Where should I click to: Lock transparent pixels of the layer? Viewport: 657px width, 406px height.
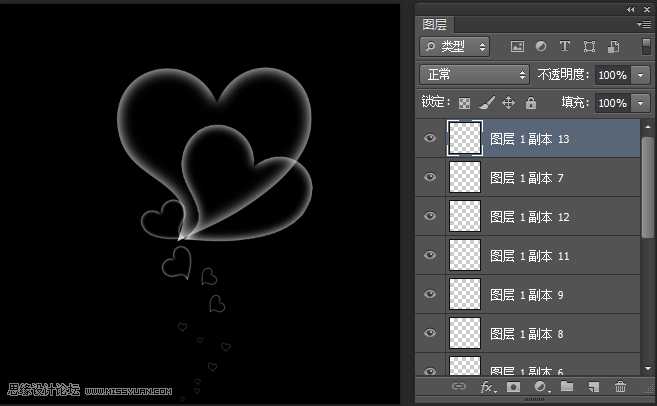464,103
